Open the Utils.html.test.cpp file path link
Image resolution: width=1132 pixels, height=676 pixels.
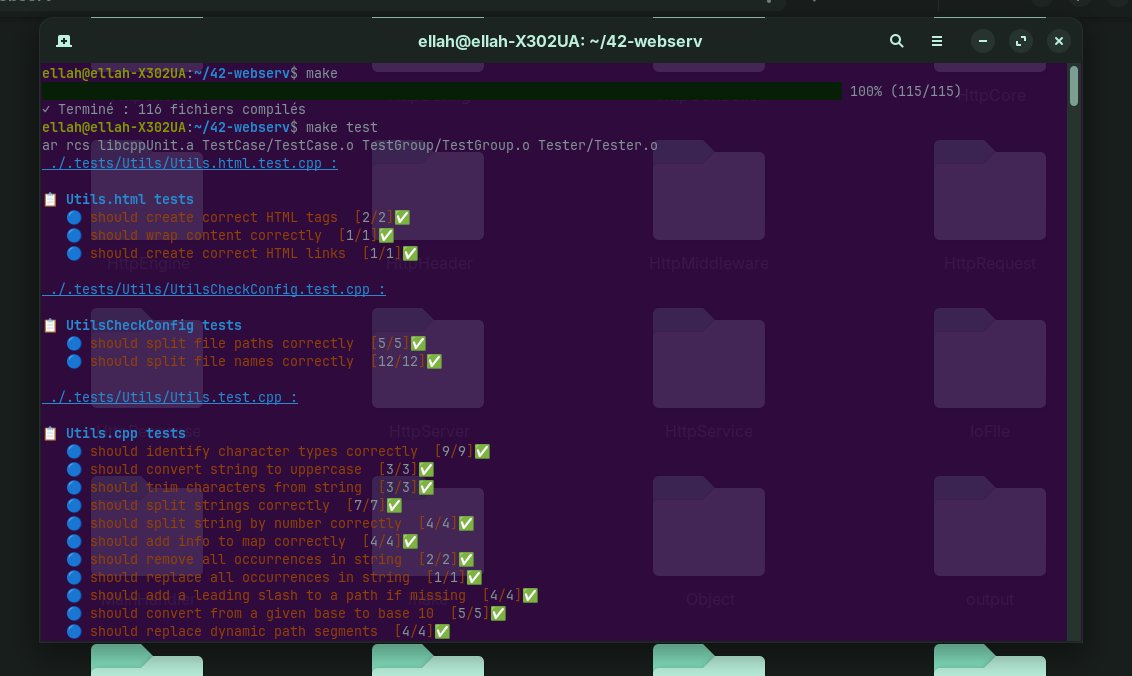coord(190,163)
